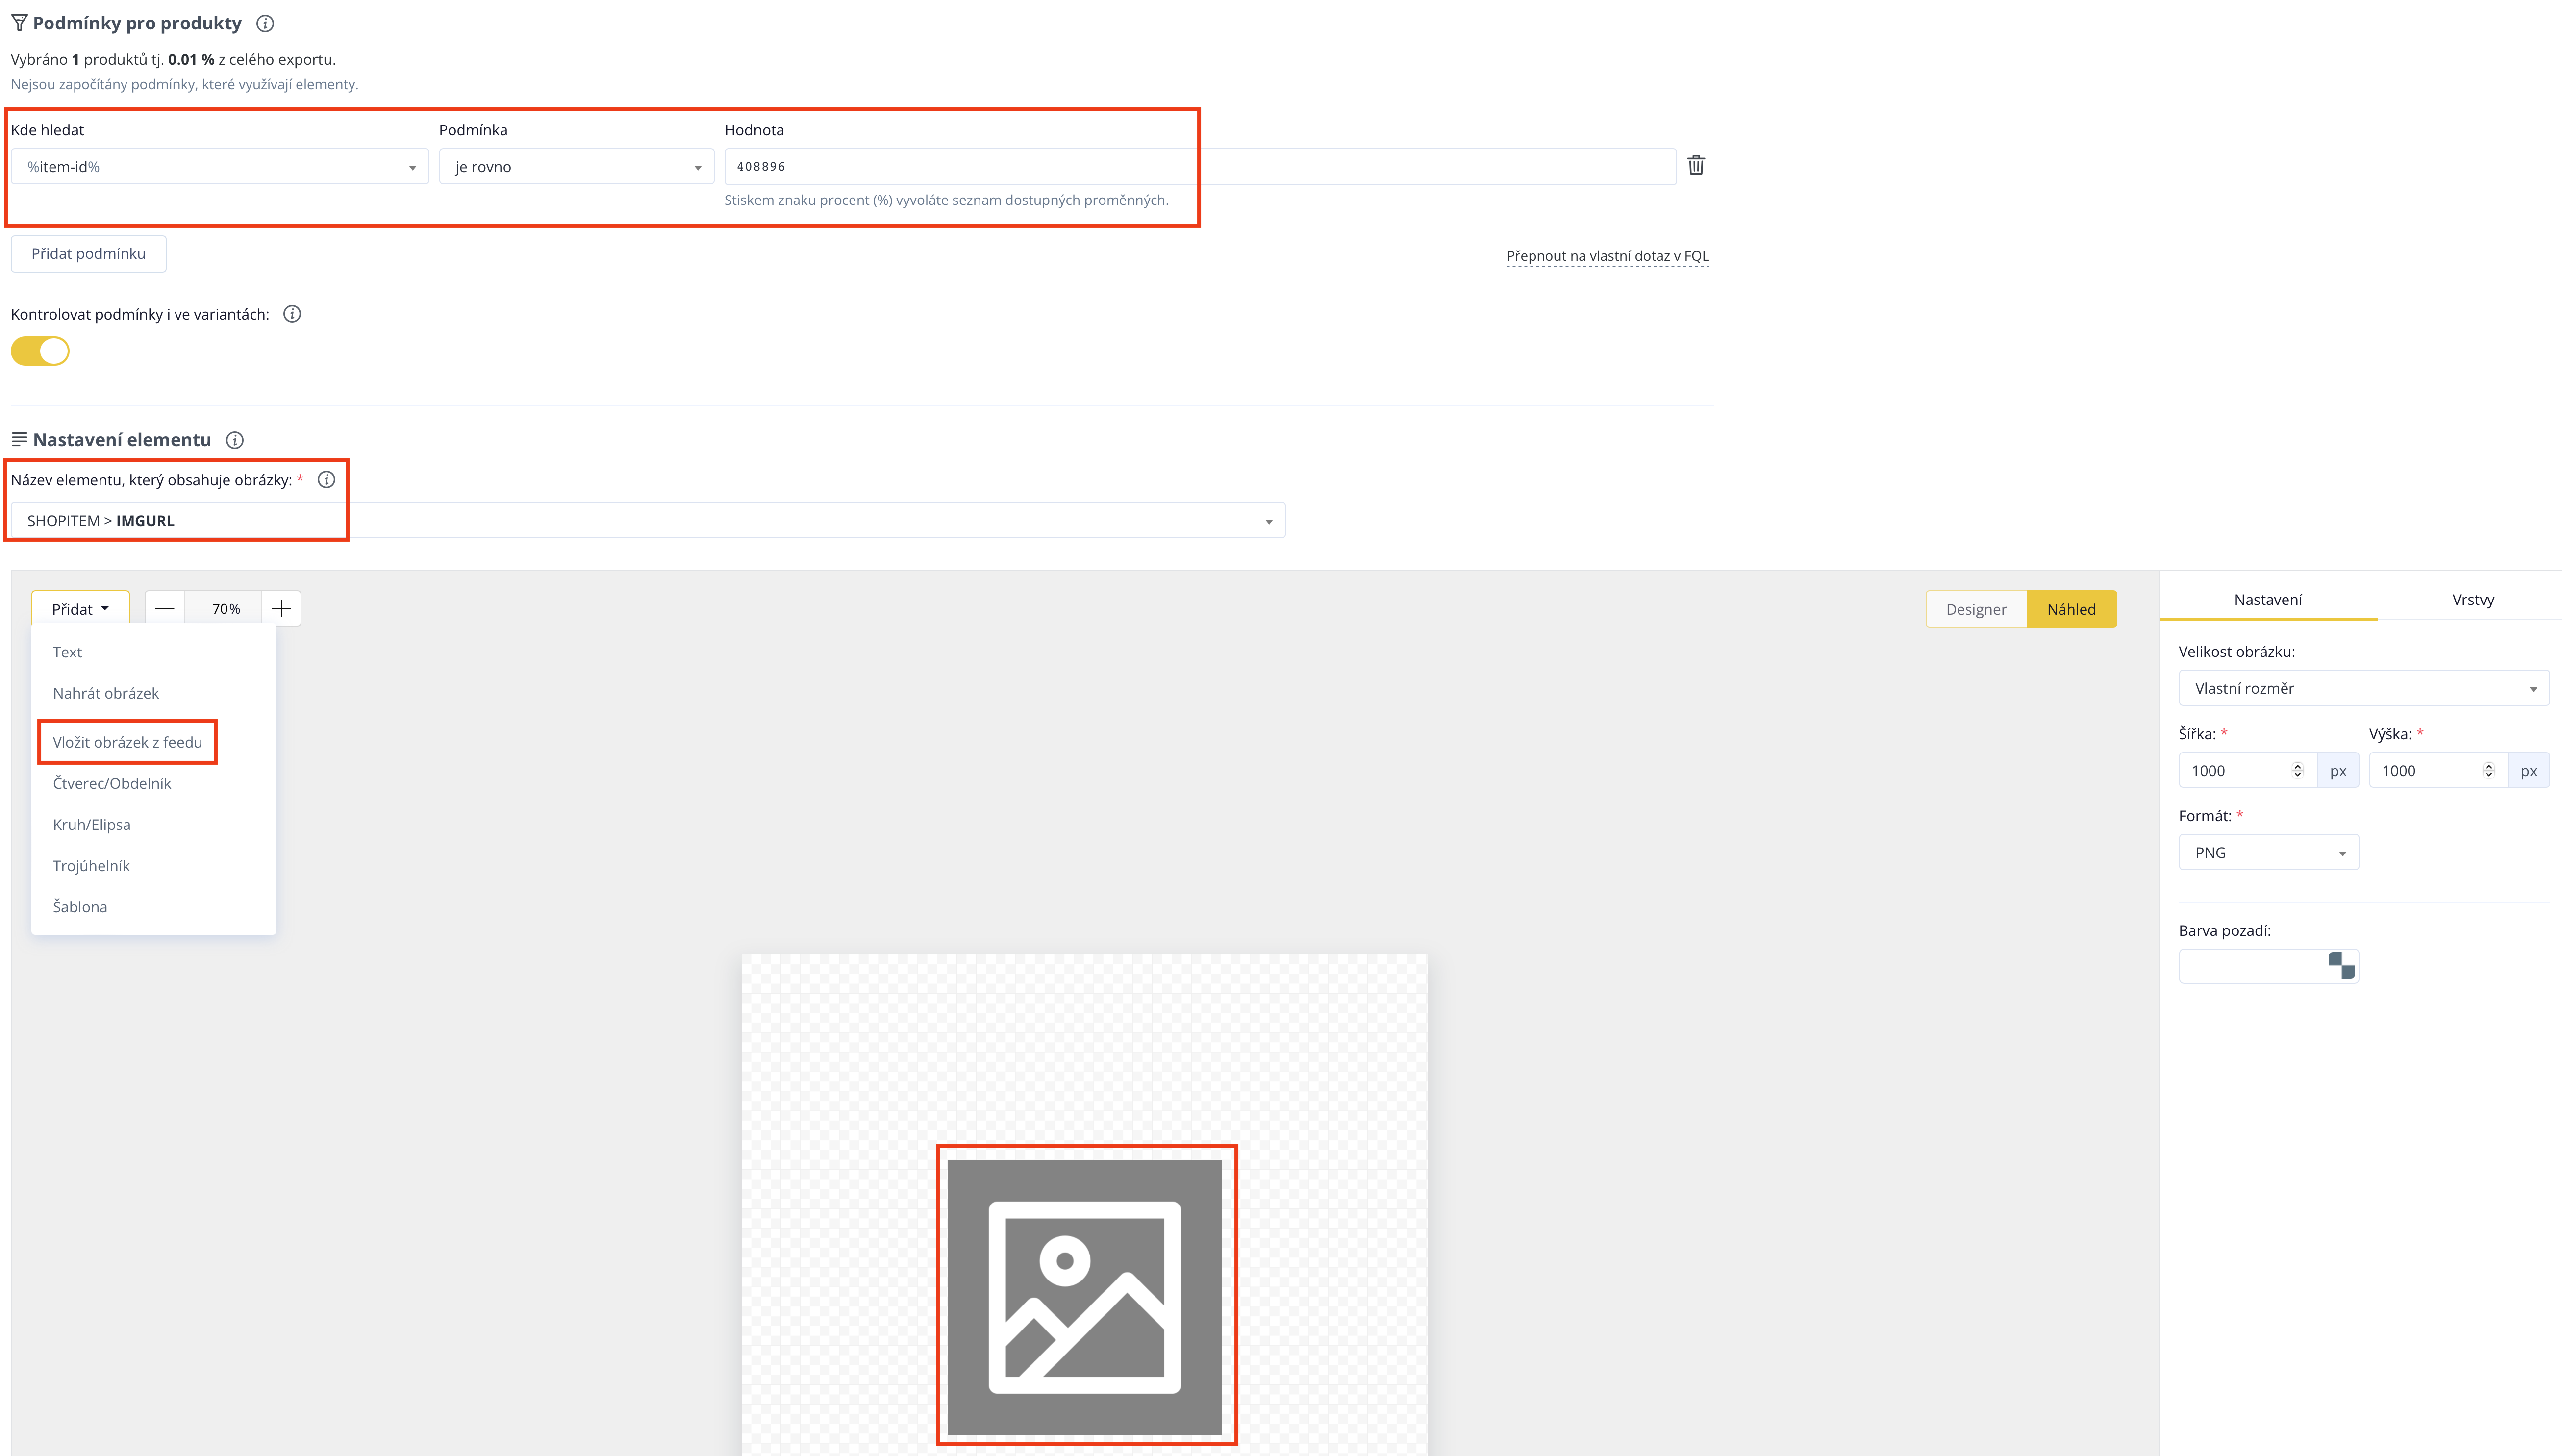
Task: Switch to Náhled view
Action: (x=2071, y=609)
